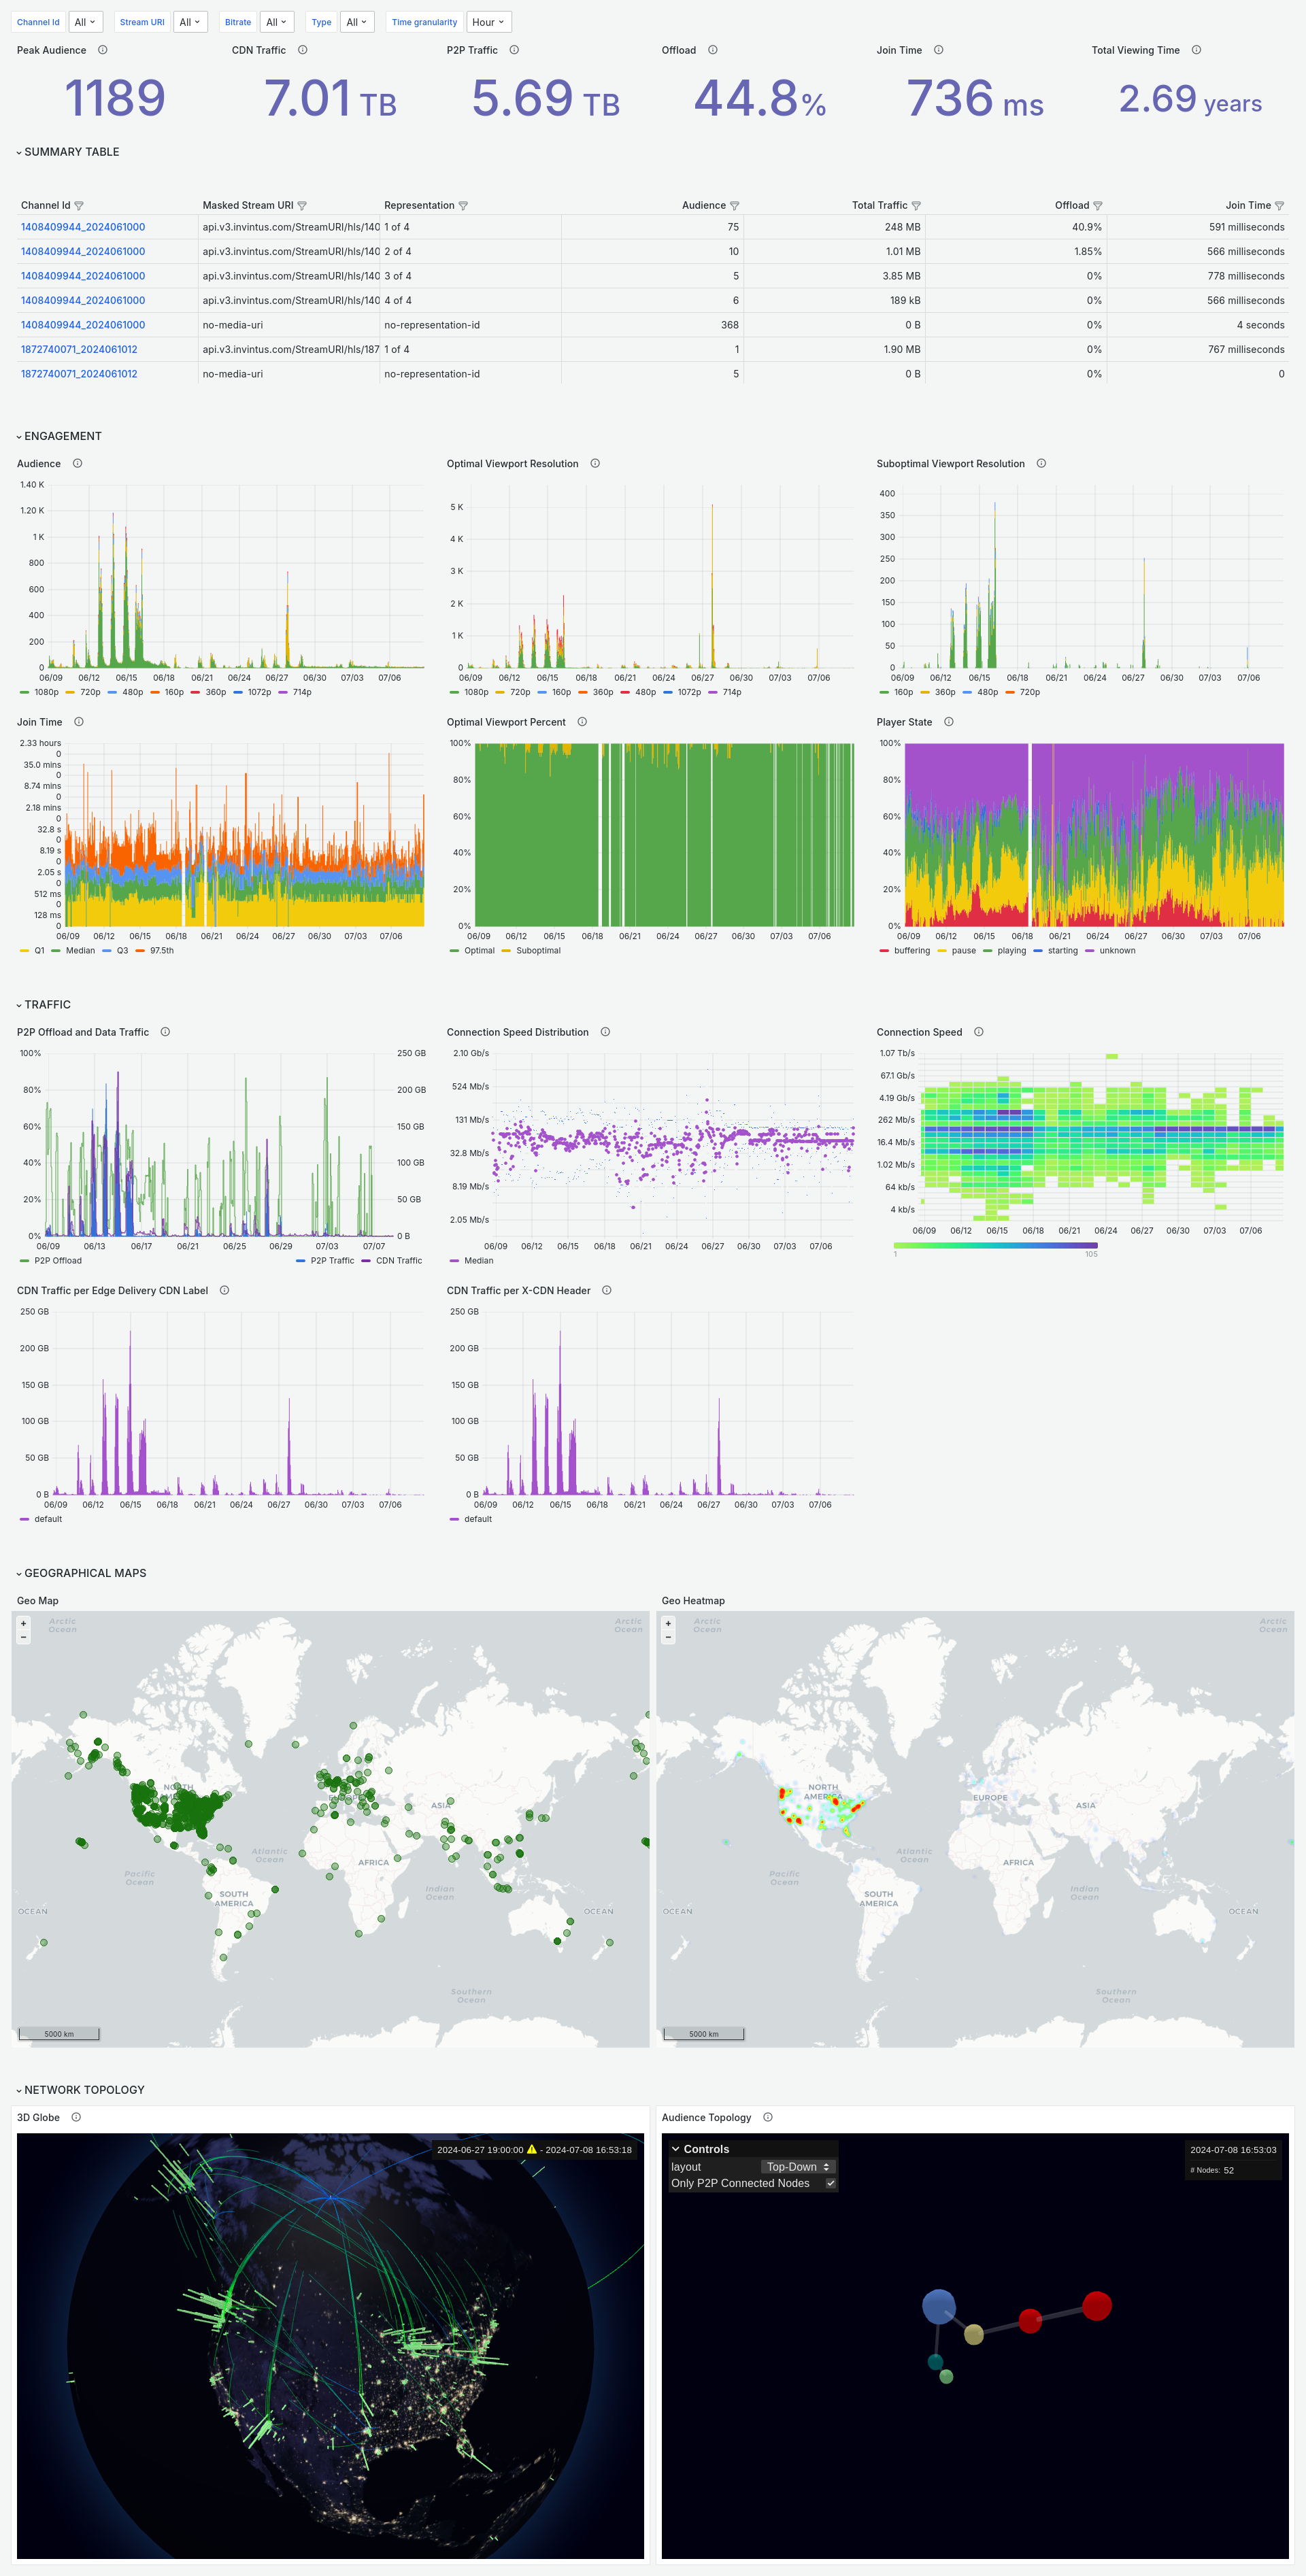Filter the Channel Id column
1306x2576 pixels.
(79, 206)
